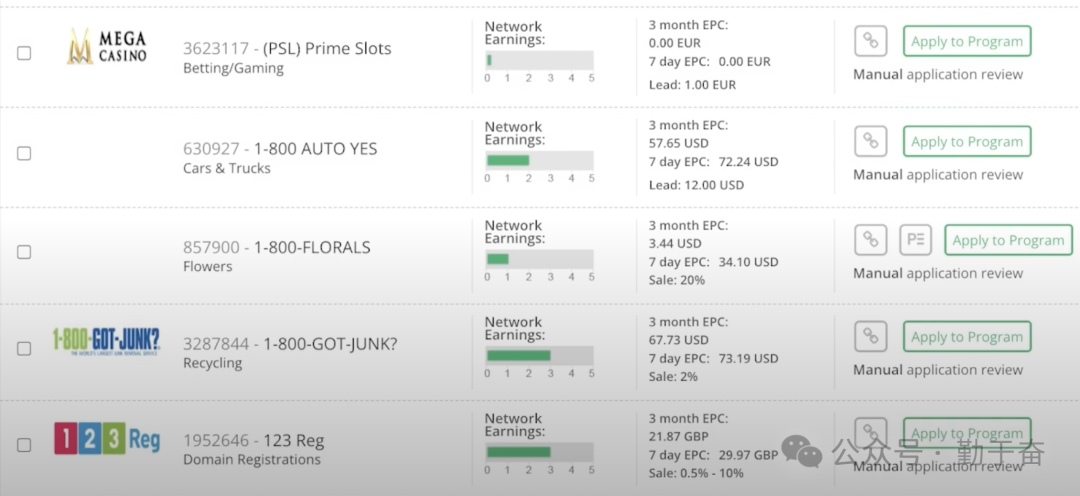
Task: Click the Mega Casino logo
Action: coord(107,48)
